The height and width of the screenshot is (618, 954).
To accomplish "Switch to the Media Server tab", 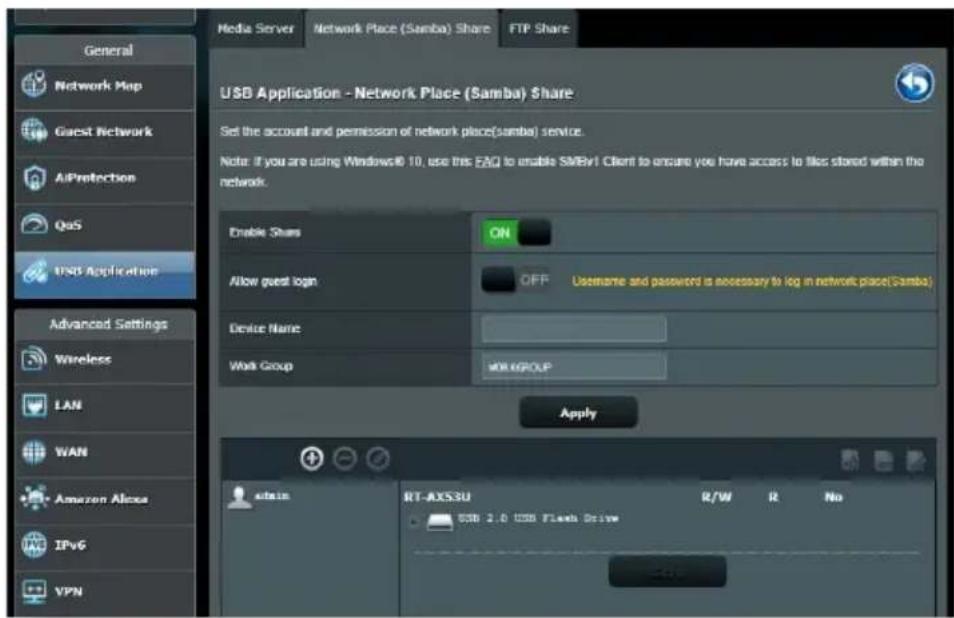I will click(x=256, y=29).
